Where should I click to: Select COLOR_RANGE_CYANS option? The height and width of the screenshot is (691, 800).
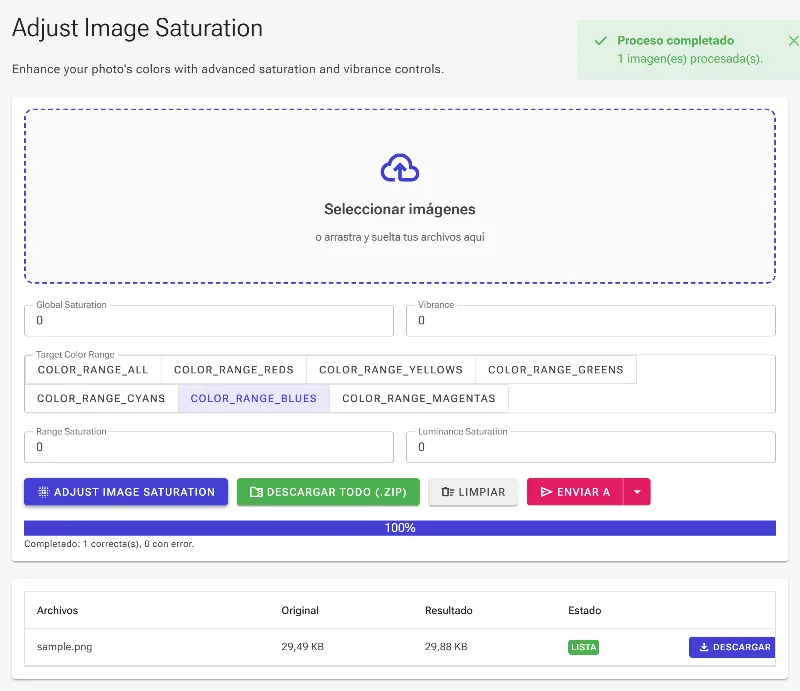coord(101,398)
